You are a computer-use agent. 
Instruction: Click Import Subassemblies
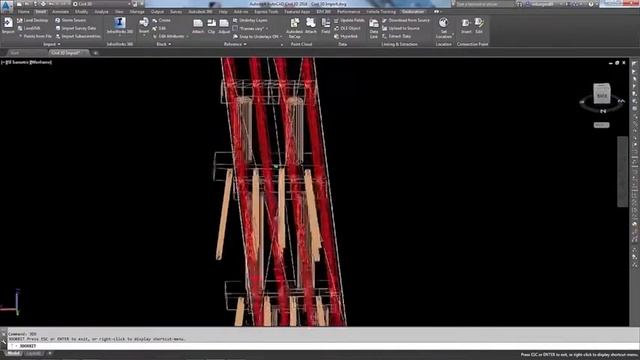point(78,36)
